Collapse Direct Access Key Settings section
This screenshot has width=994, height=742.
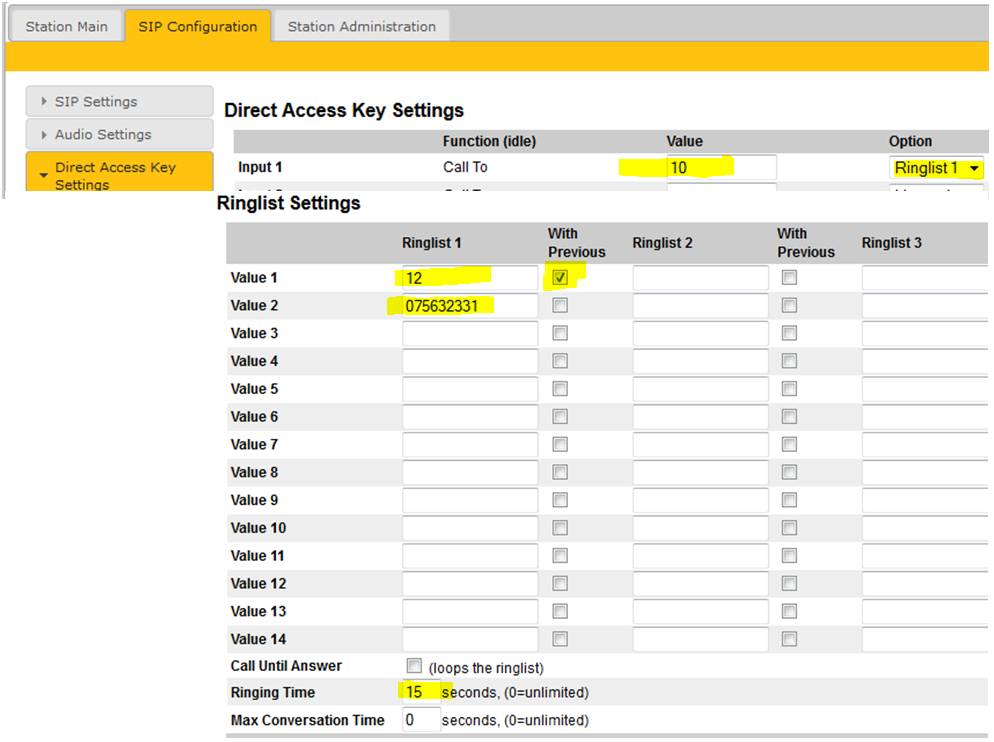119,175
